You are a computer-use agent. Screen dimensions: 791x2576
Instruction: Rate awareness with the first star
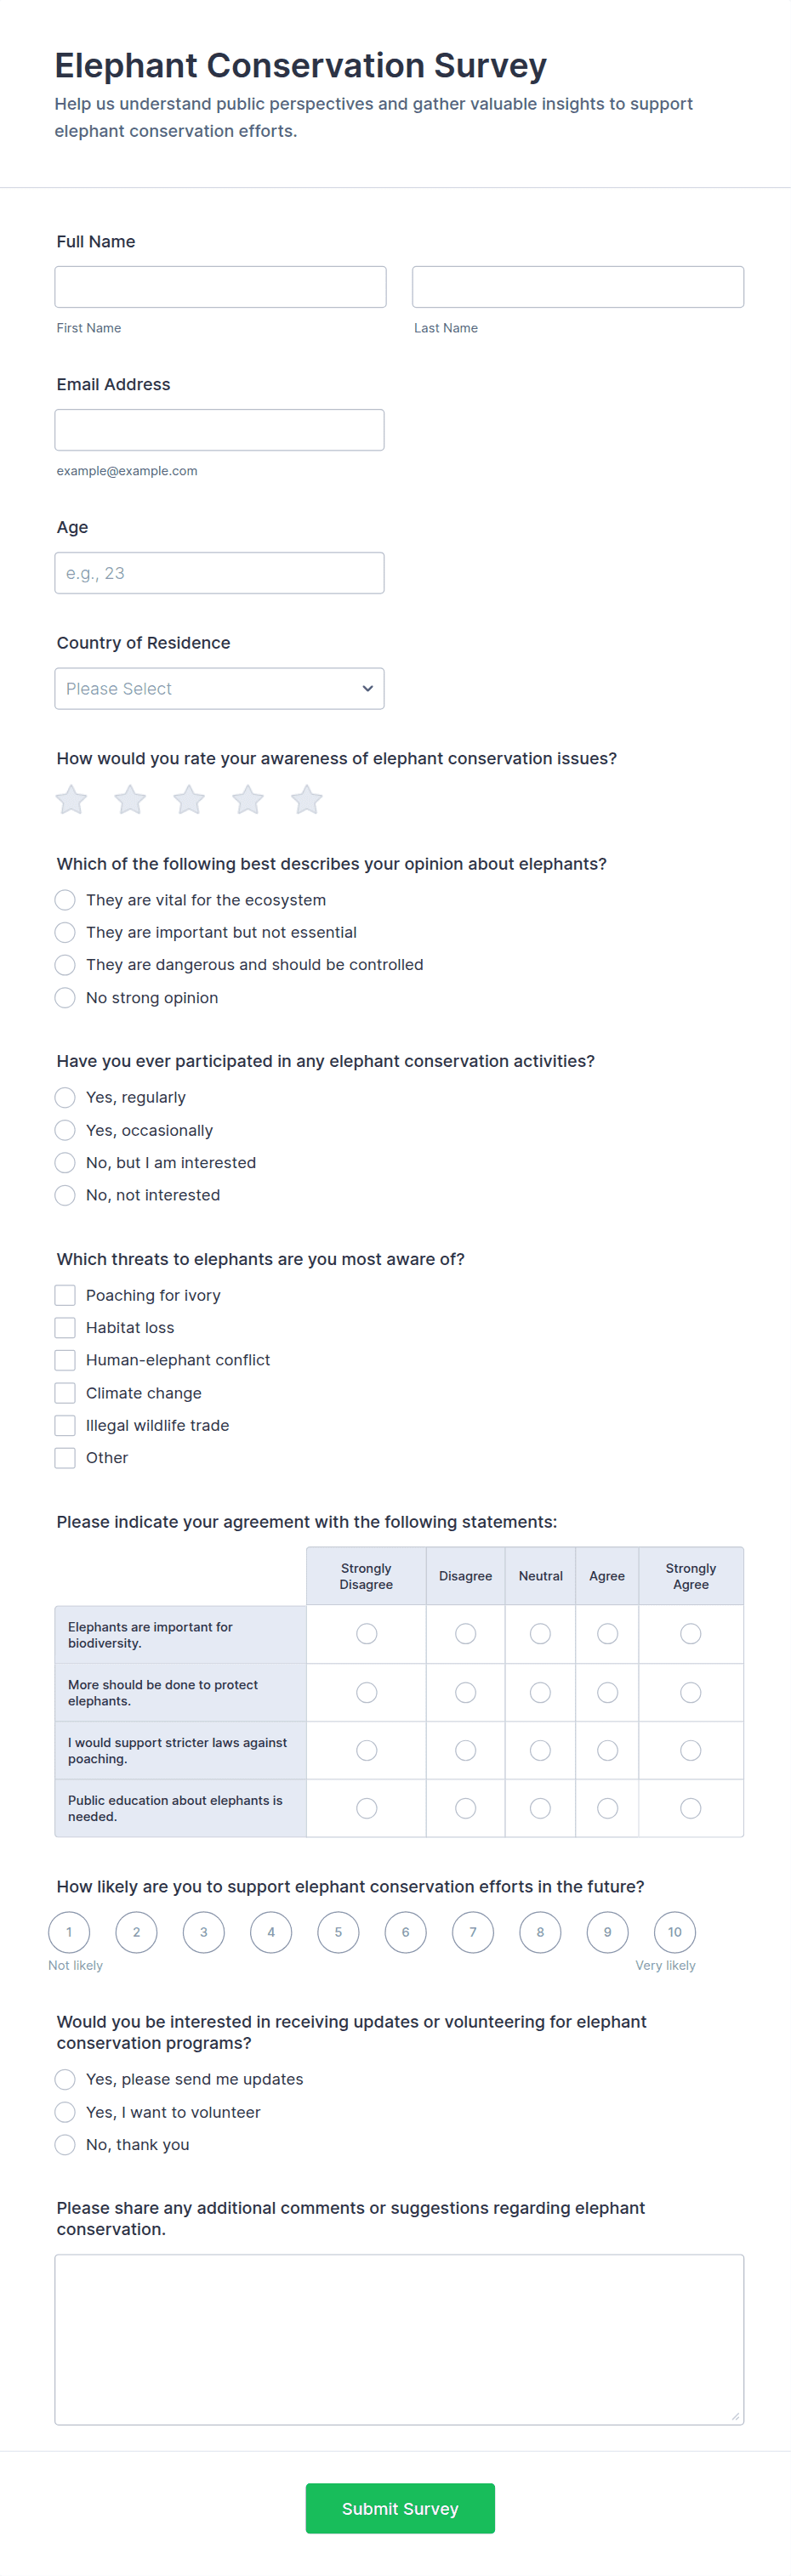pos(71,800)
